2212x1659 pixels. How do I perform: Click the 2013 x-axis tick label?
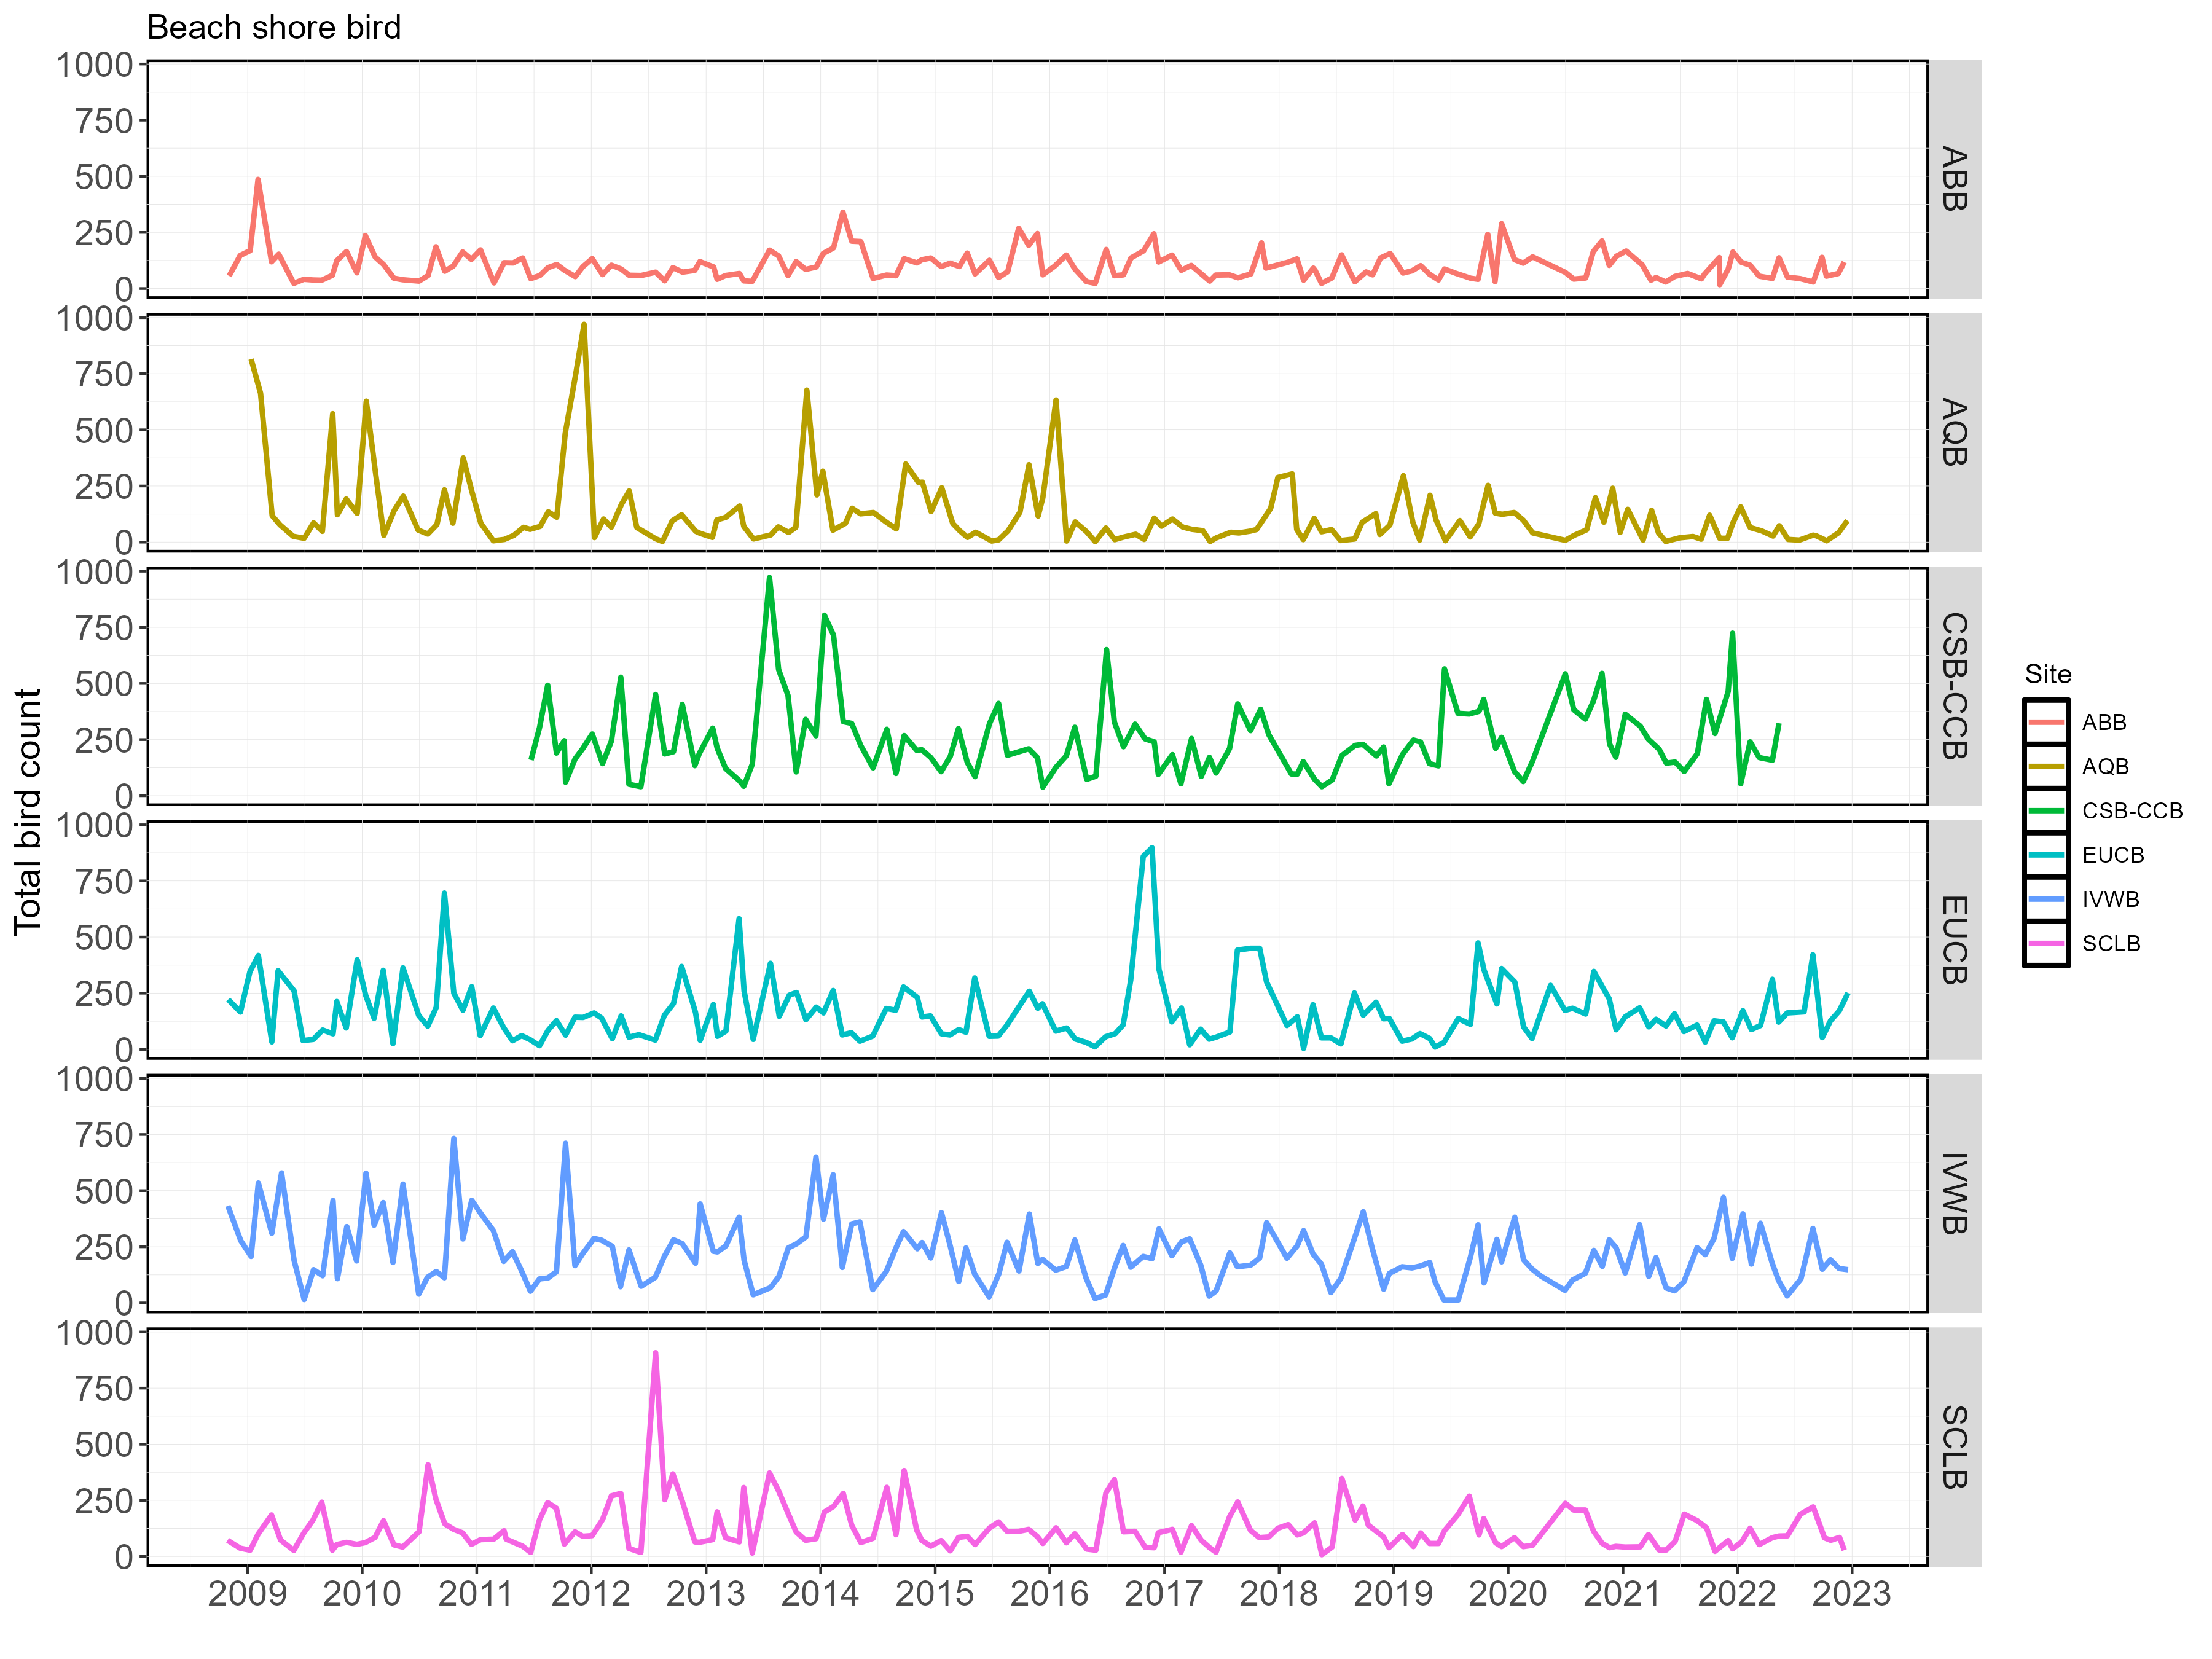tap(706, 1594)
